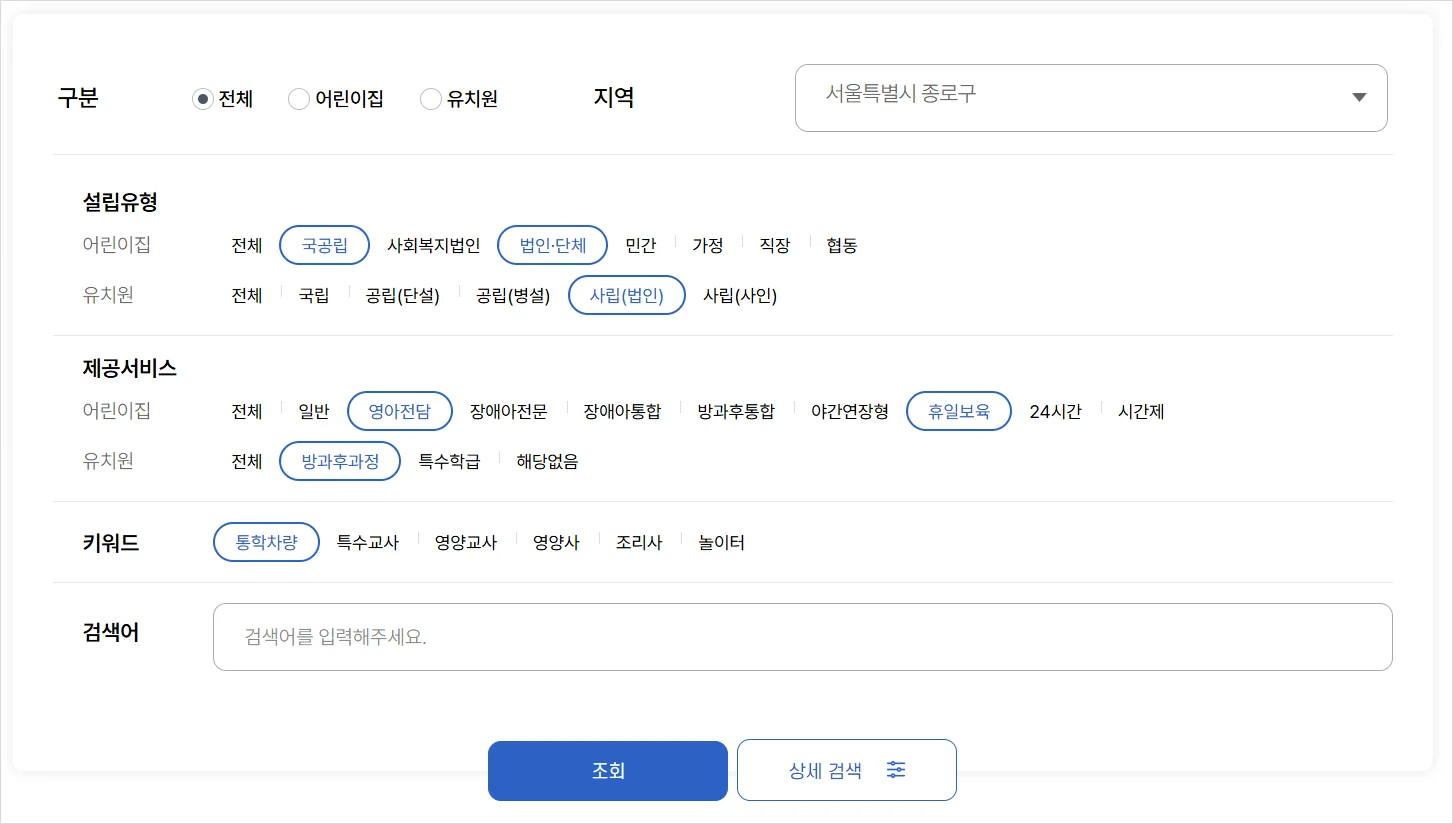Image resolution: width=1453 pixels, height=824 pixels.
Task: Toggle off the 법인·단체 filter
Action: [552, 245]
